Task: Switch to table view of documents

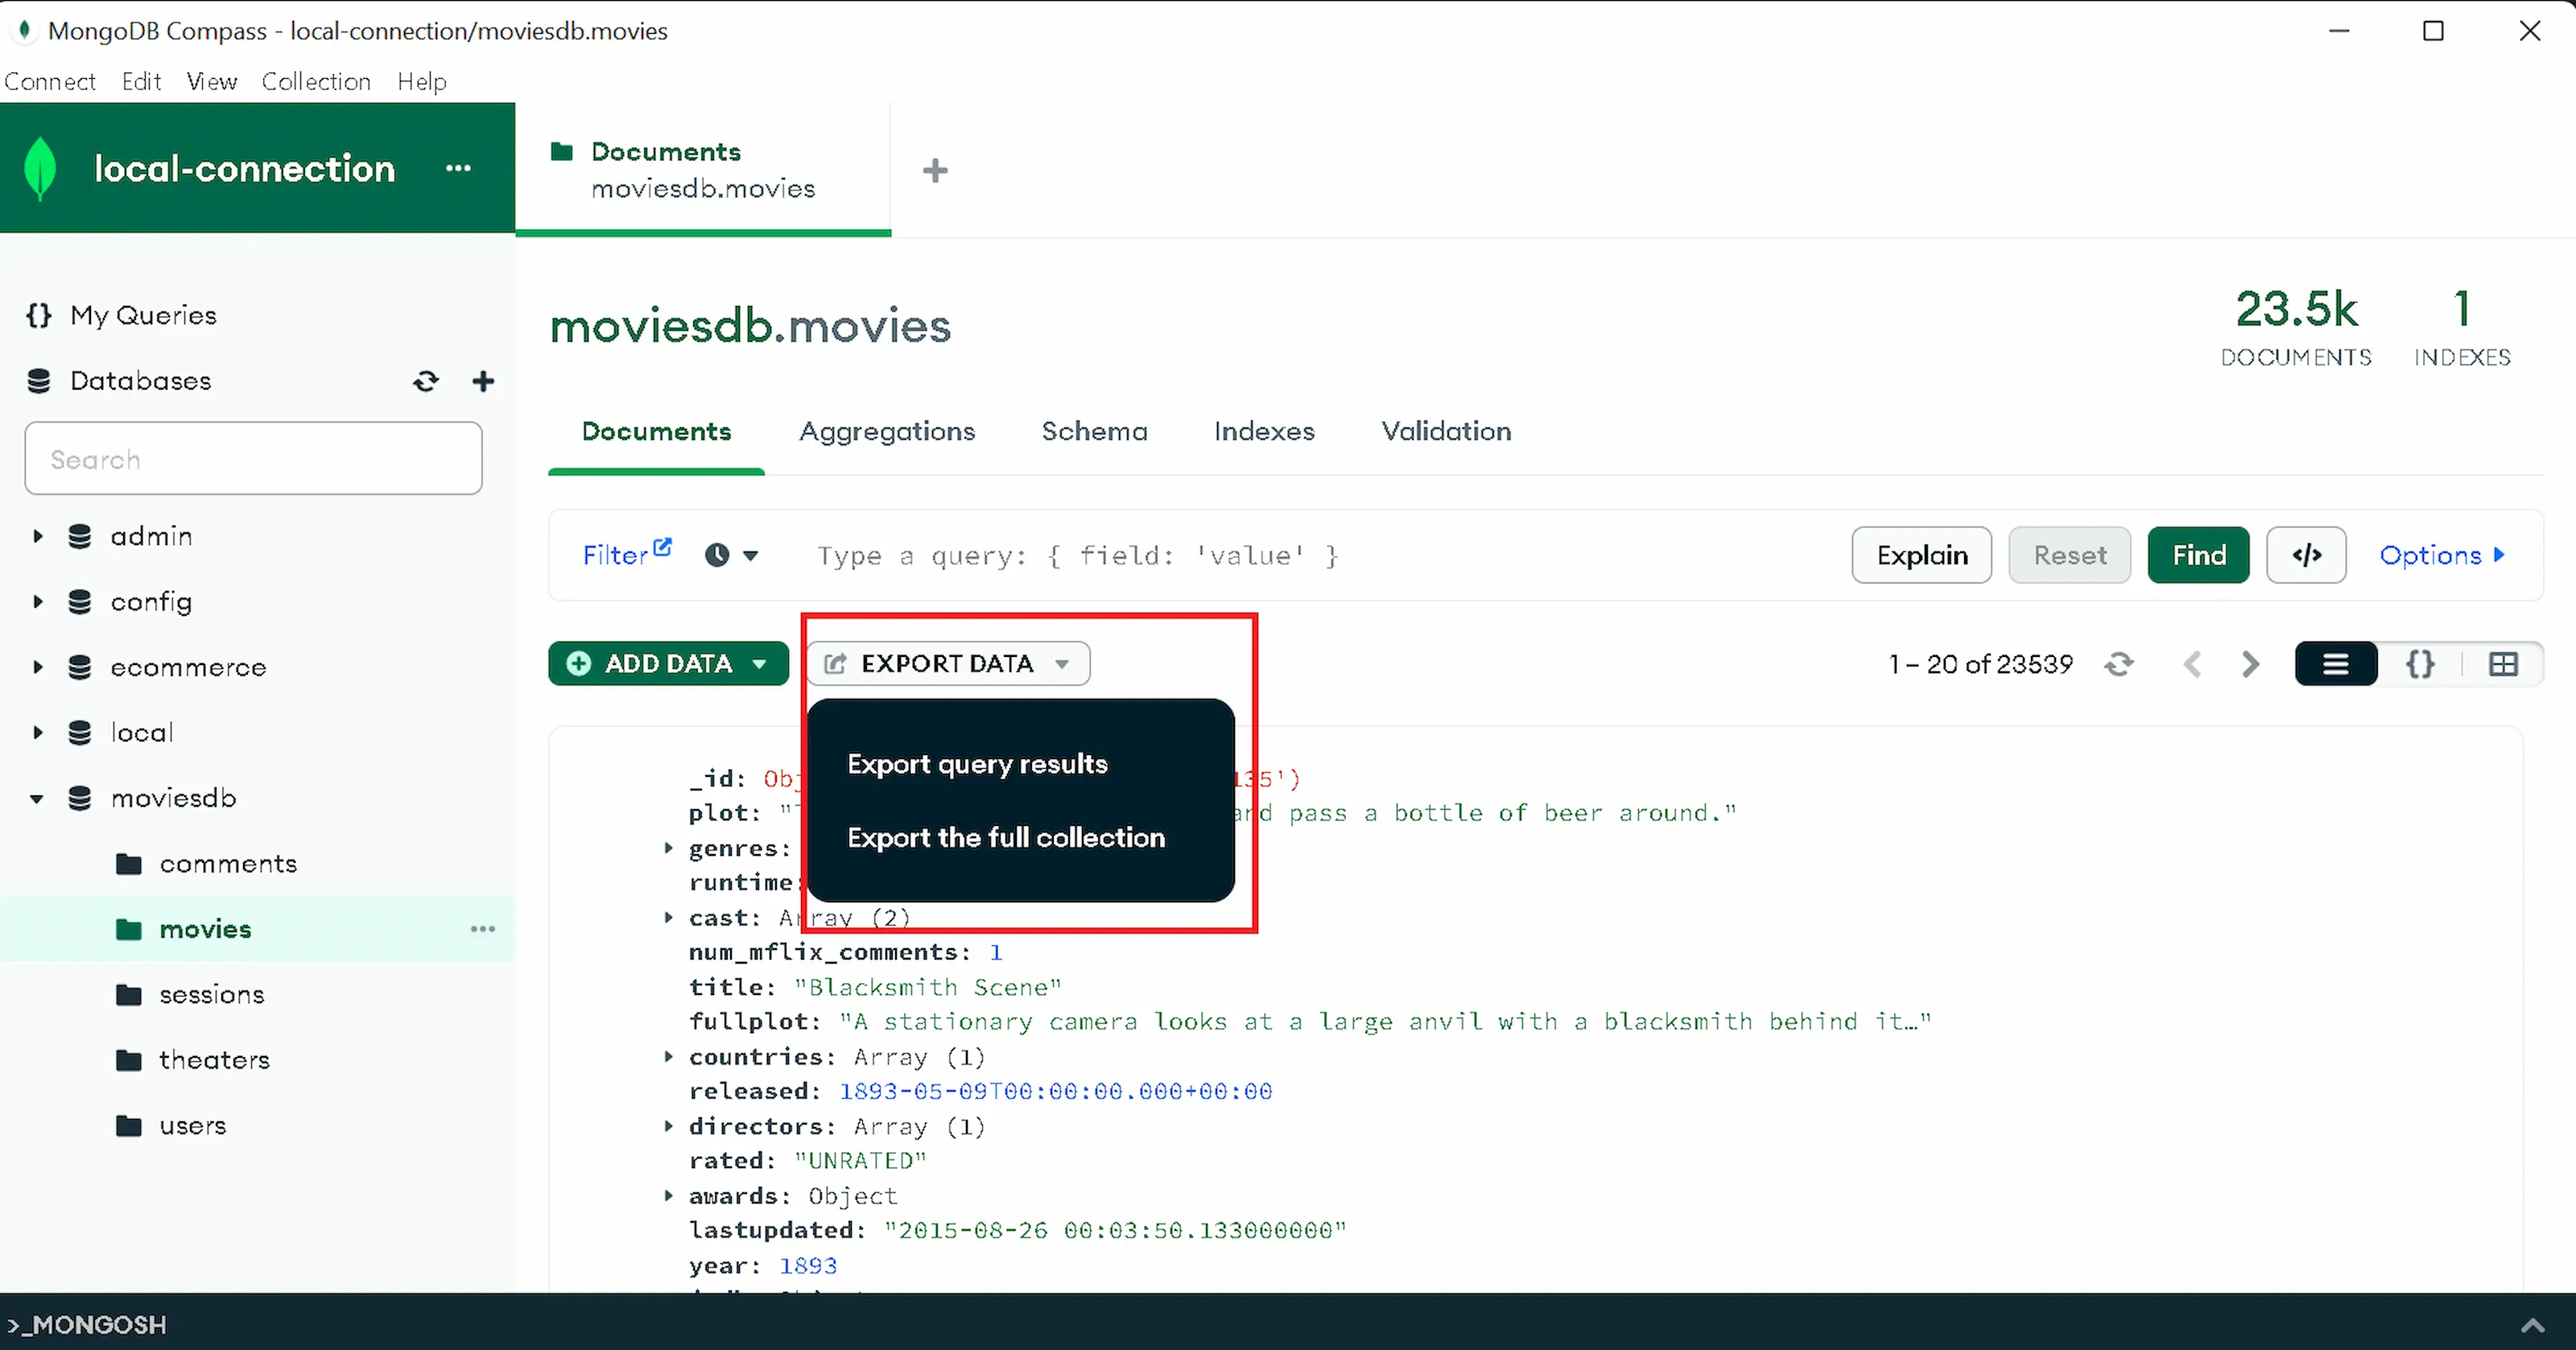Action: pyautogui.click(x=2503, y=664)
